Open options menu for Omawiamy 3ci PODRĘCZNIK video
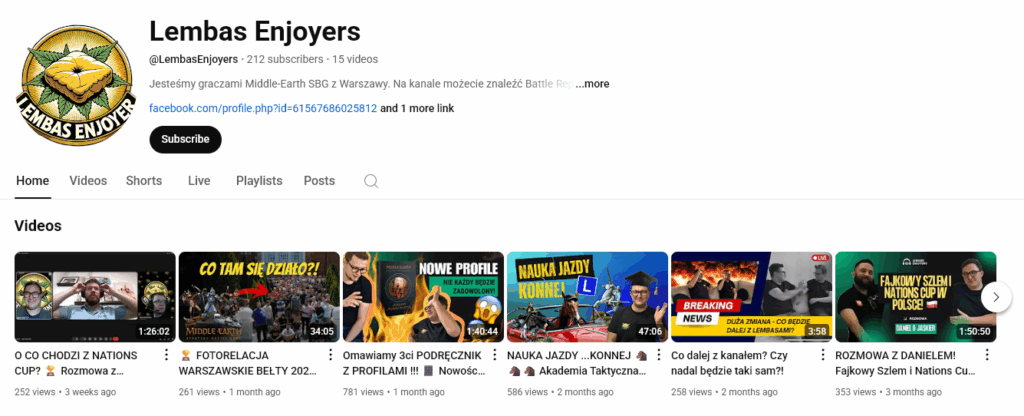Image resolution: width=1024 pixels, height=416 pixels. [x=494, y=355]
